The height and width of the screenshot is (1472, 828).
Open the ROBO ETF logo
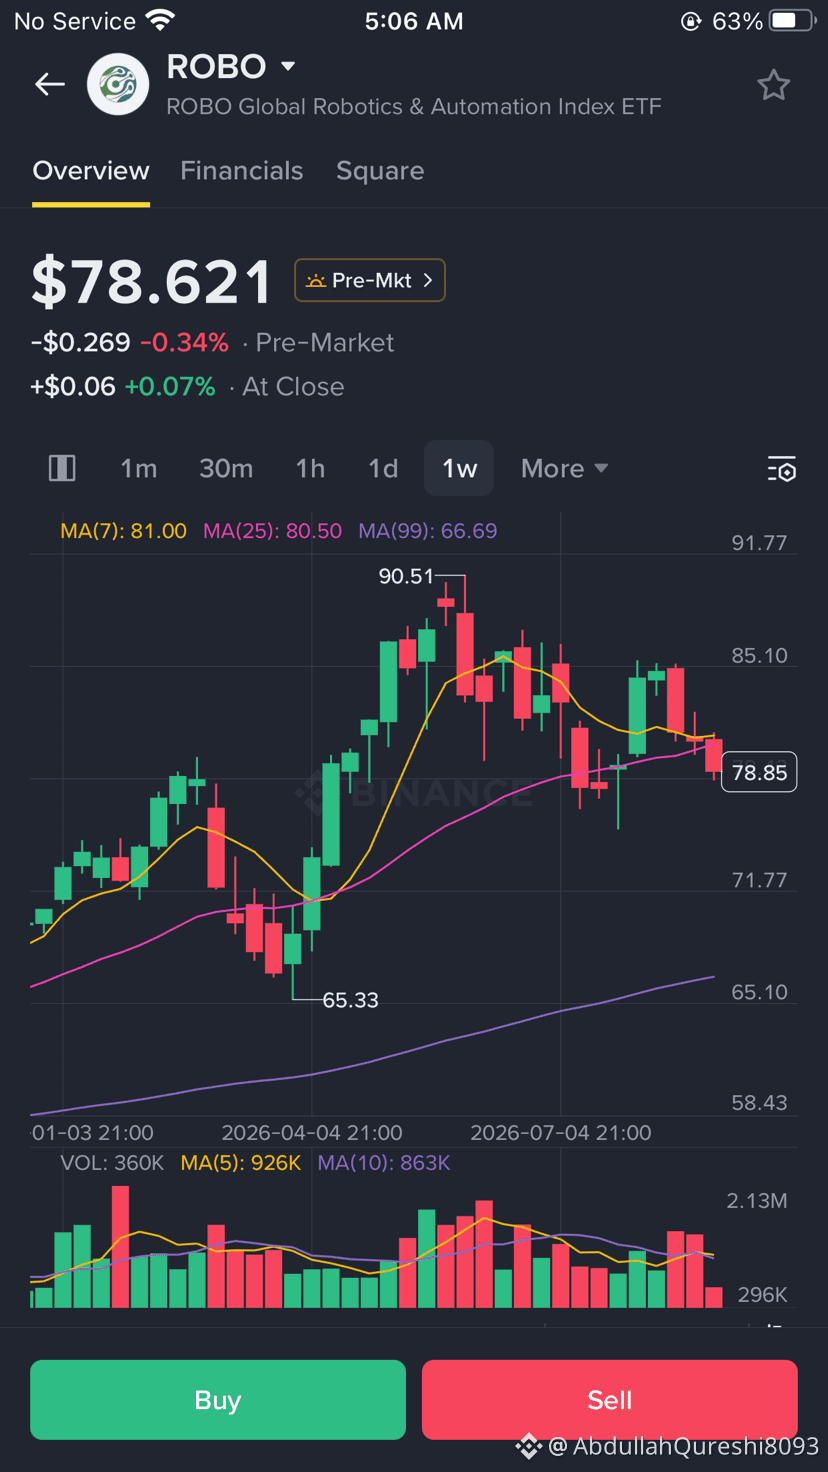118,85
